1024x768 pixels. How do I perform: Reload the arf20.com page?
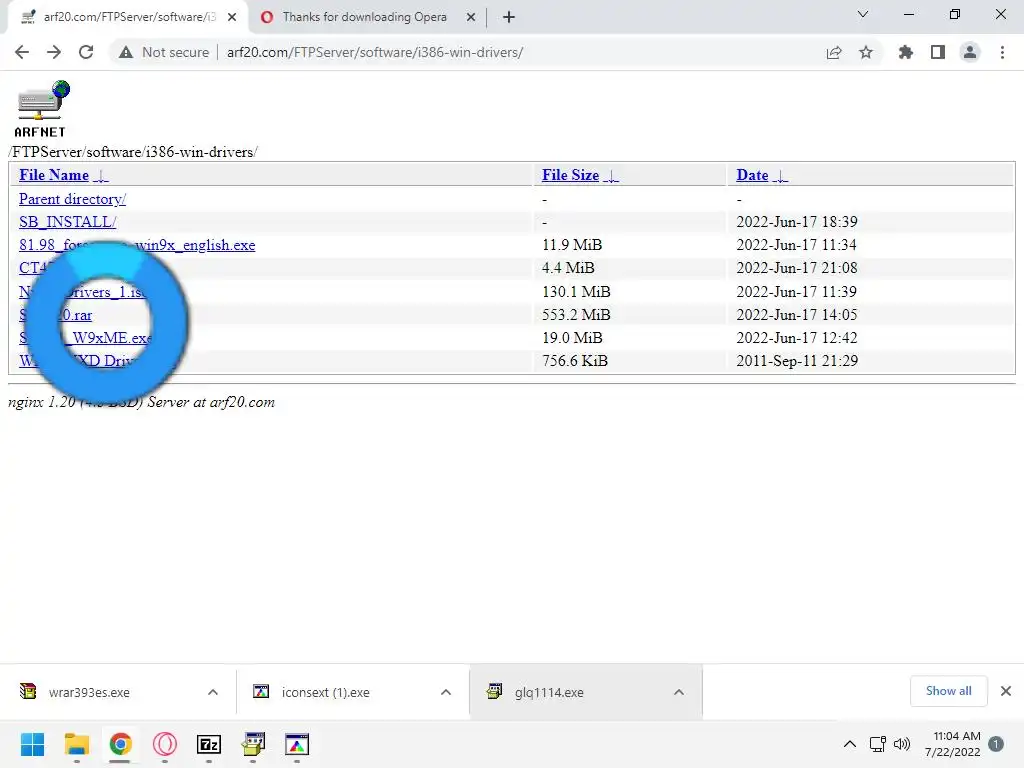[86, 52]
